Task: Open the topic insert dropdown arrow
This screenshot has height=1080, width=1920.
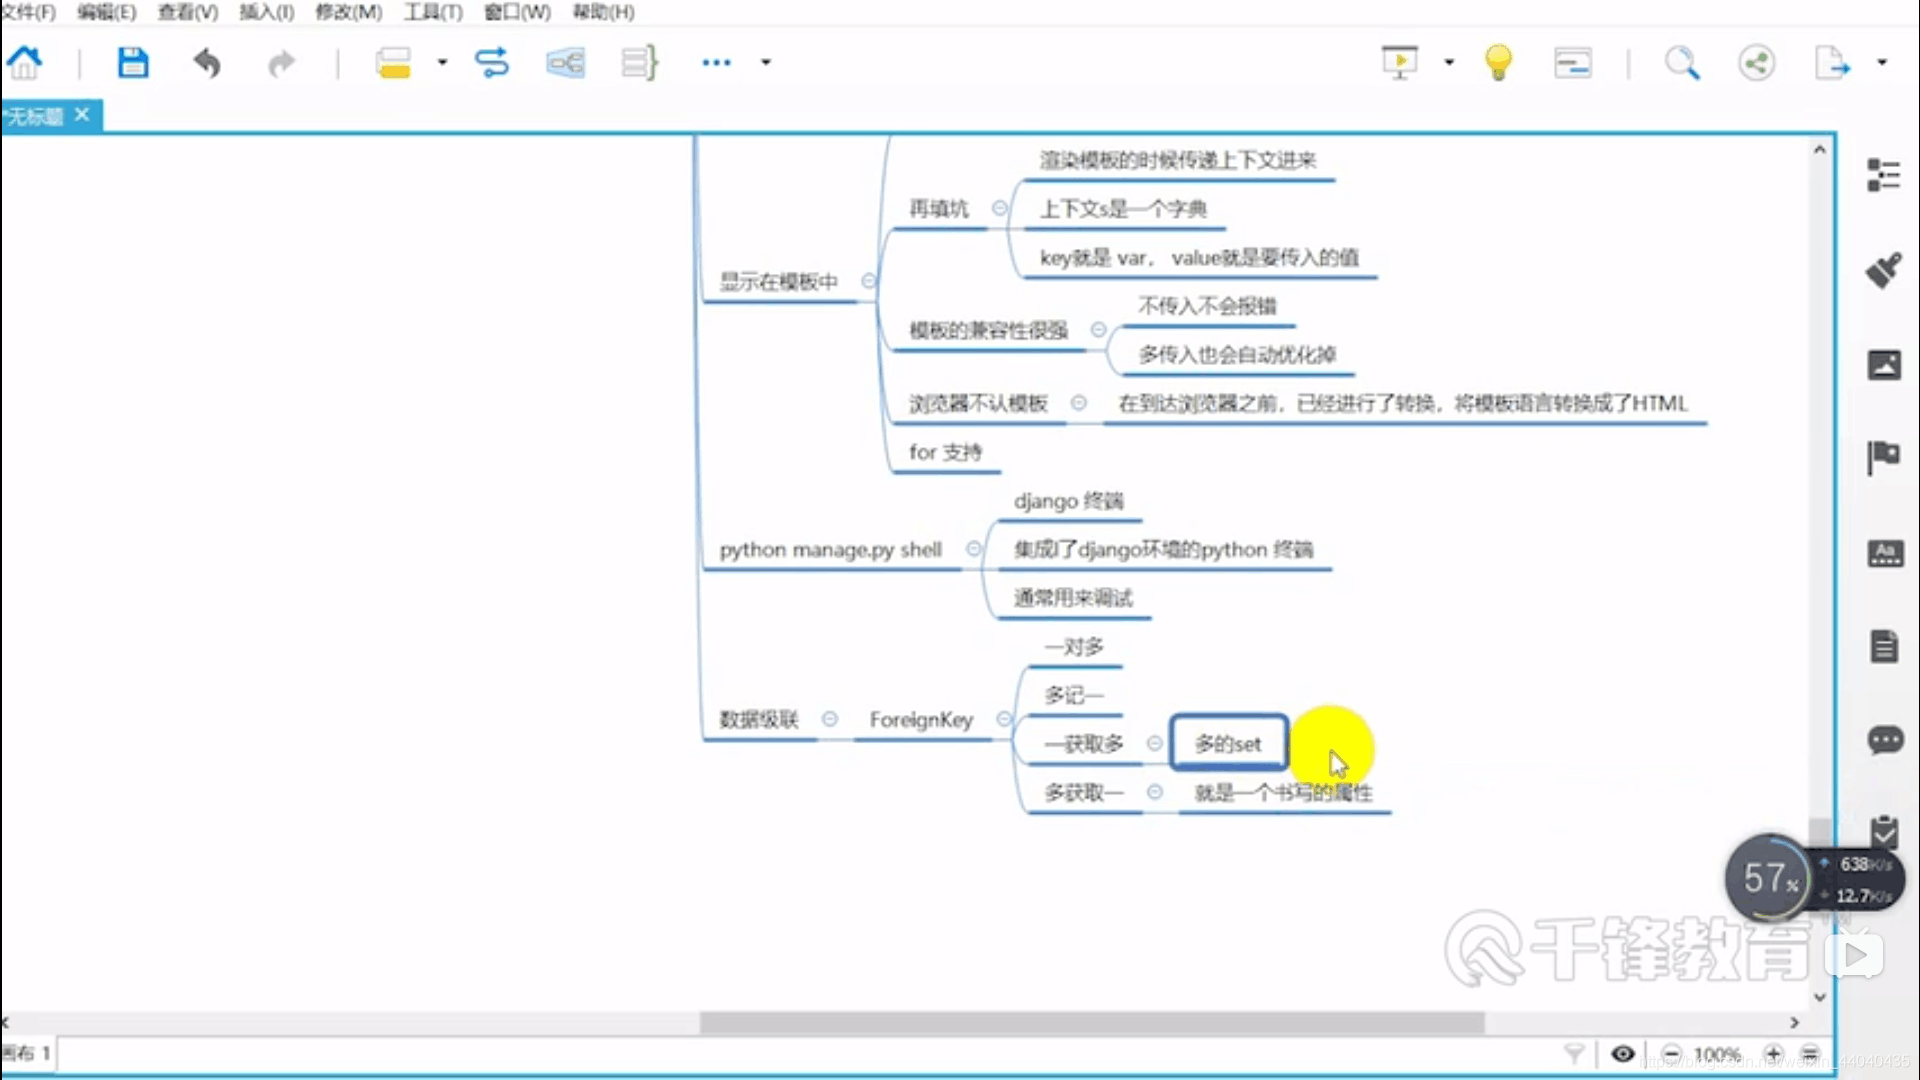Action: click(x=442, y=62)
